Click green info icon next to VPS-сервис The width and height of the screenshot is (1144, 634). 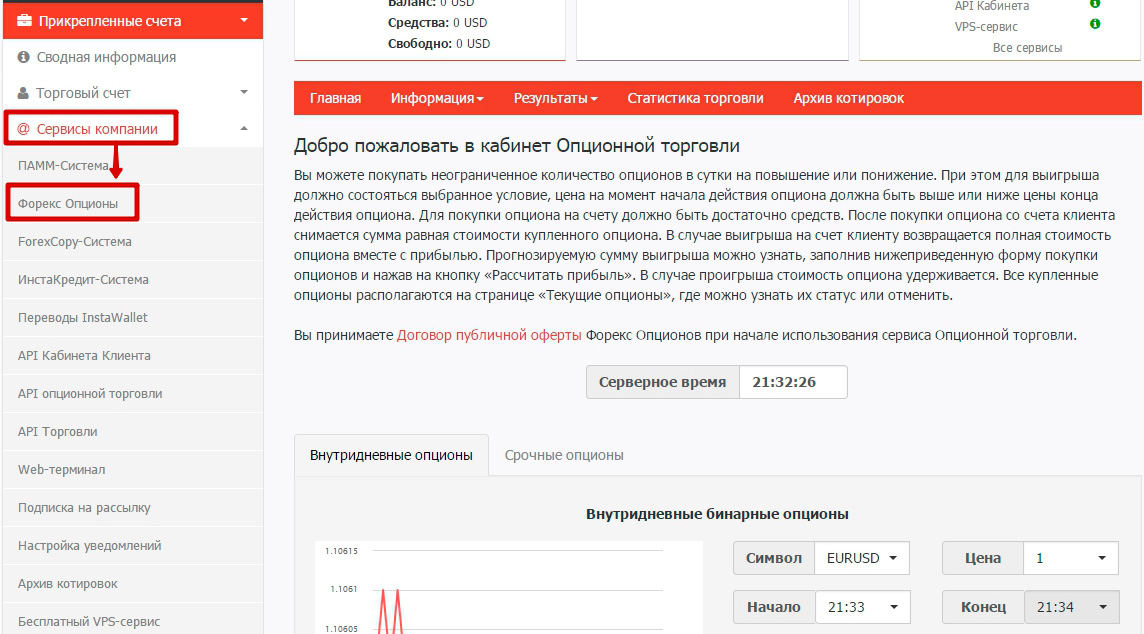pyautogui.click(x=1095, y=25)
